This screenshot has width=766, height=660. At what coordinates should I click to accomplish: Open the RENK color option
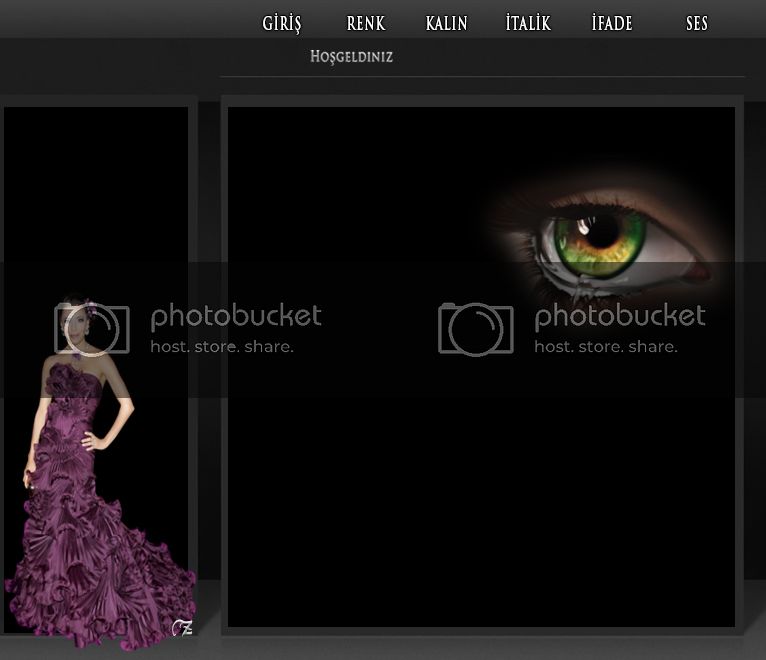click(x=365, y=24)
